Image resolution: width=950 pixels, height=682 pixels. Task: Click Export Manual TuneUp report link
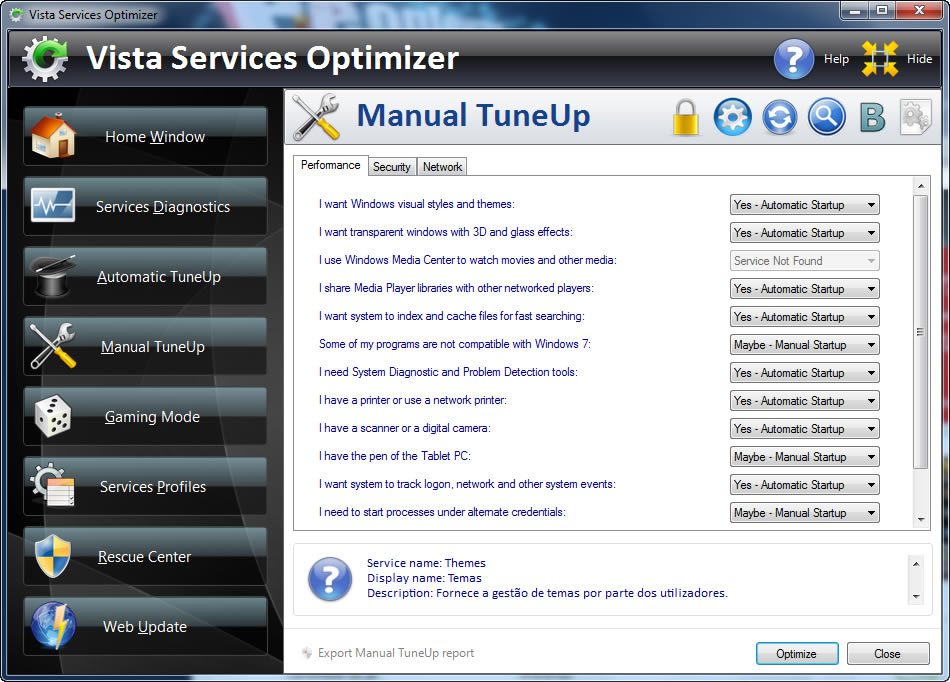[396, 653]
